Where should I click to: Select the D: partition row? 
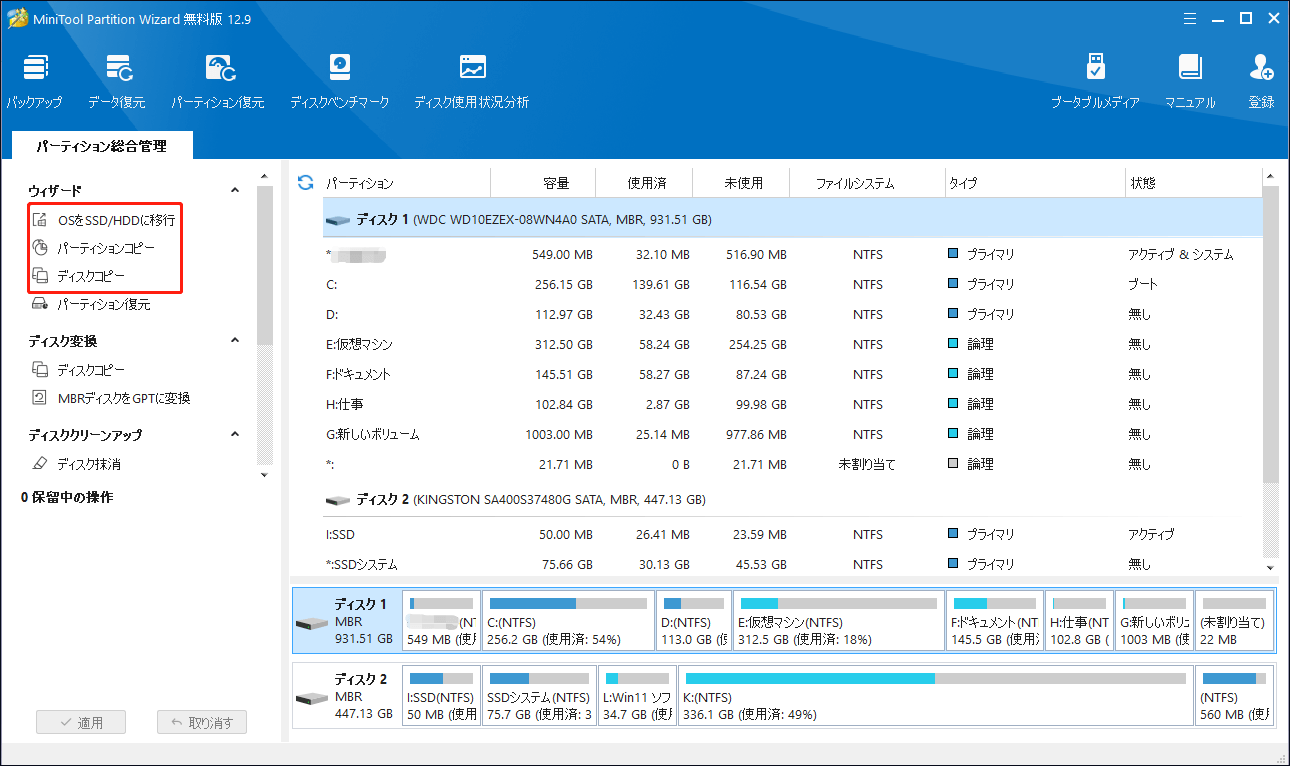point(793,314)
